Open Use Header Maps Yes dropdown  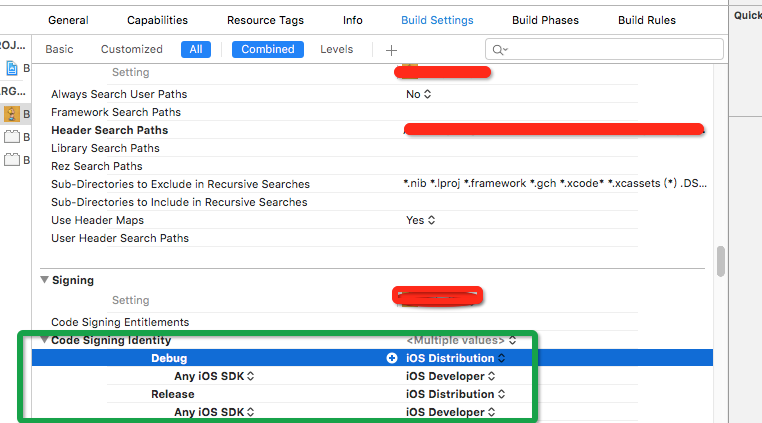[x=420, y=220]
